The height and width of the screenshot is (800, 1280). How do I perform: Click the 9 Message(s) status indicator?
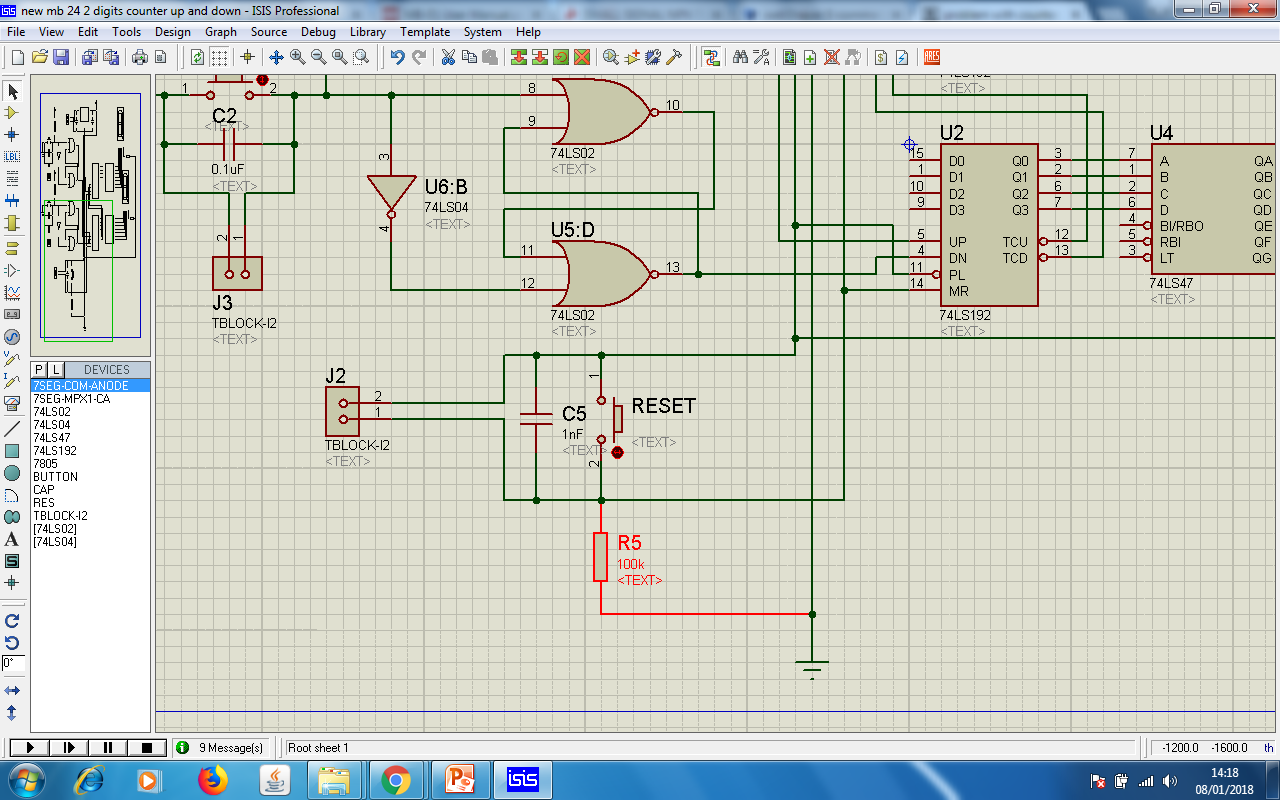point(222,747)
